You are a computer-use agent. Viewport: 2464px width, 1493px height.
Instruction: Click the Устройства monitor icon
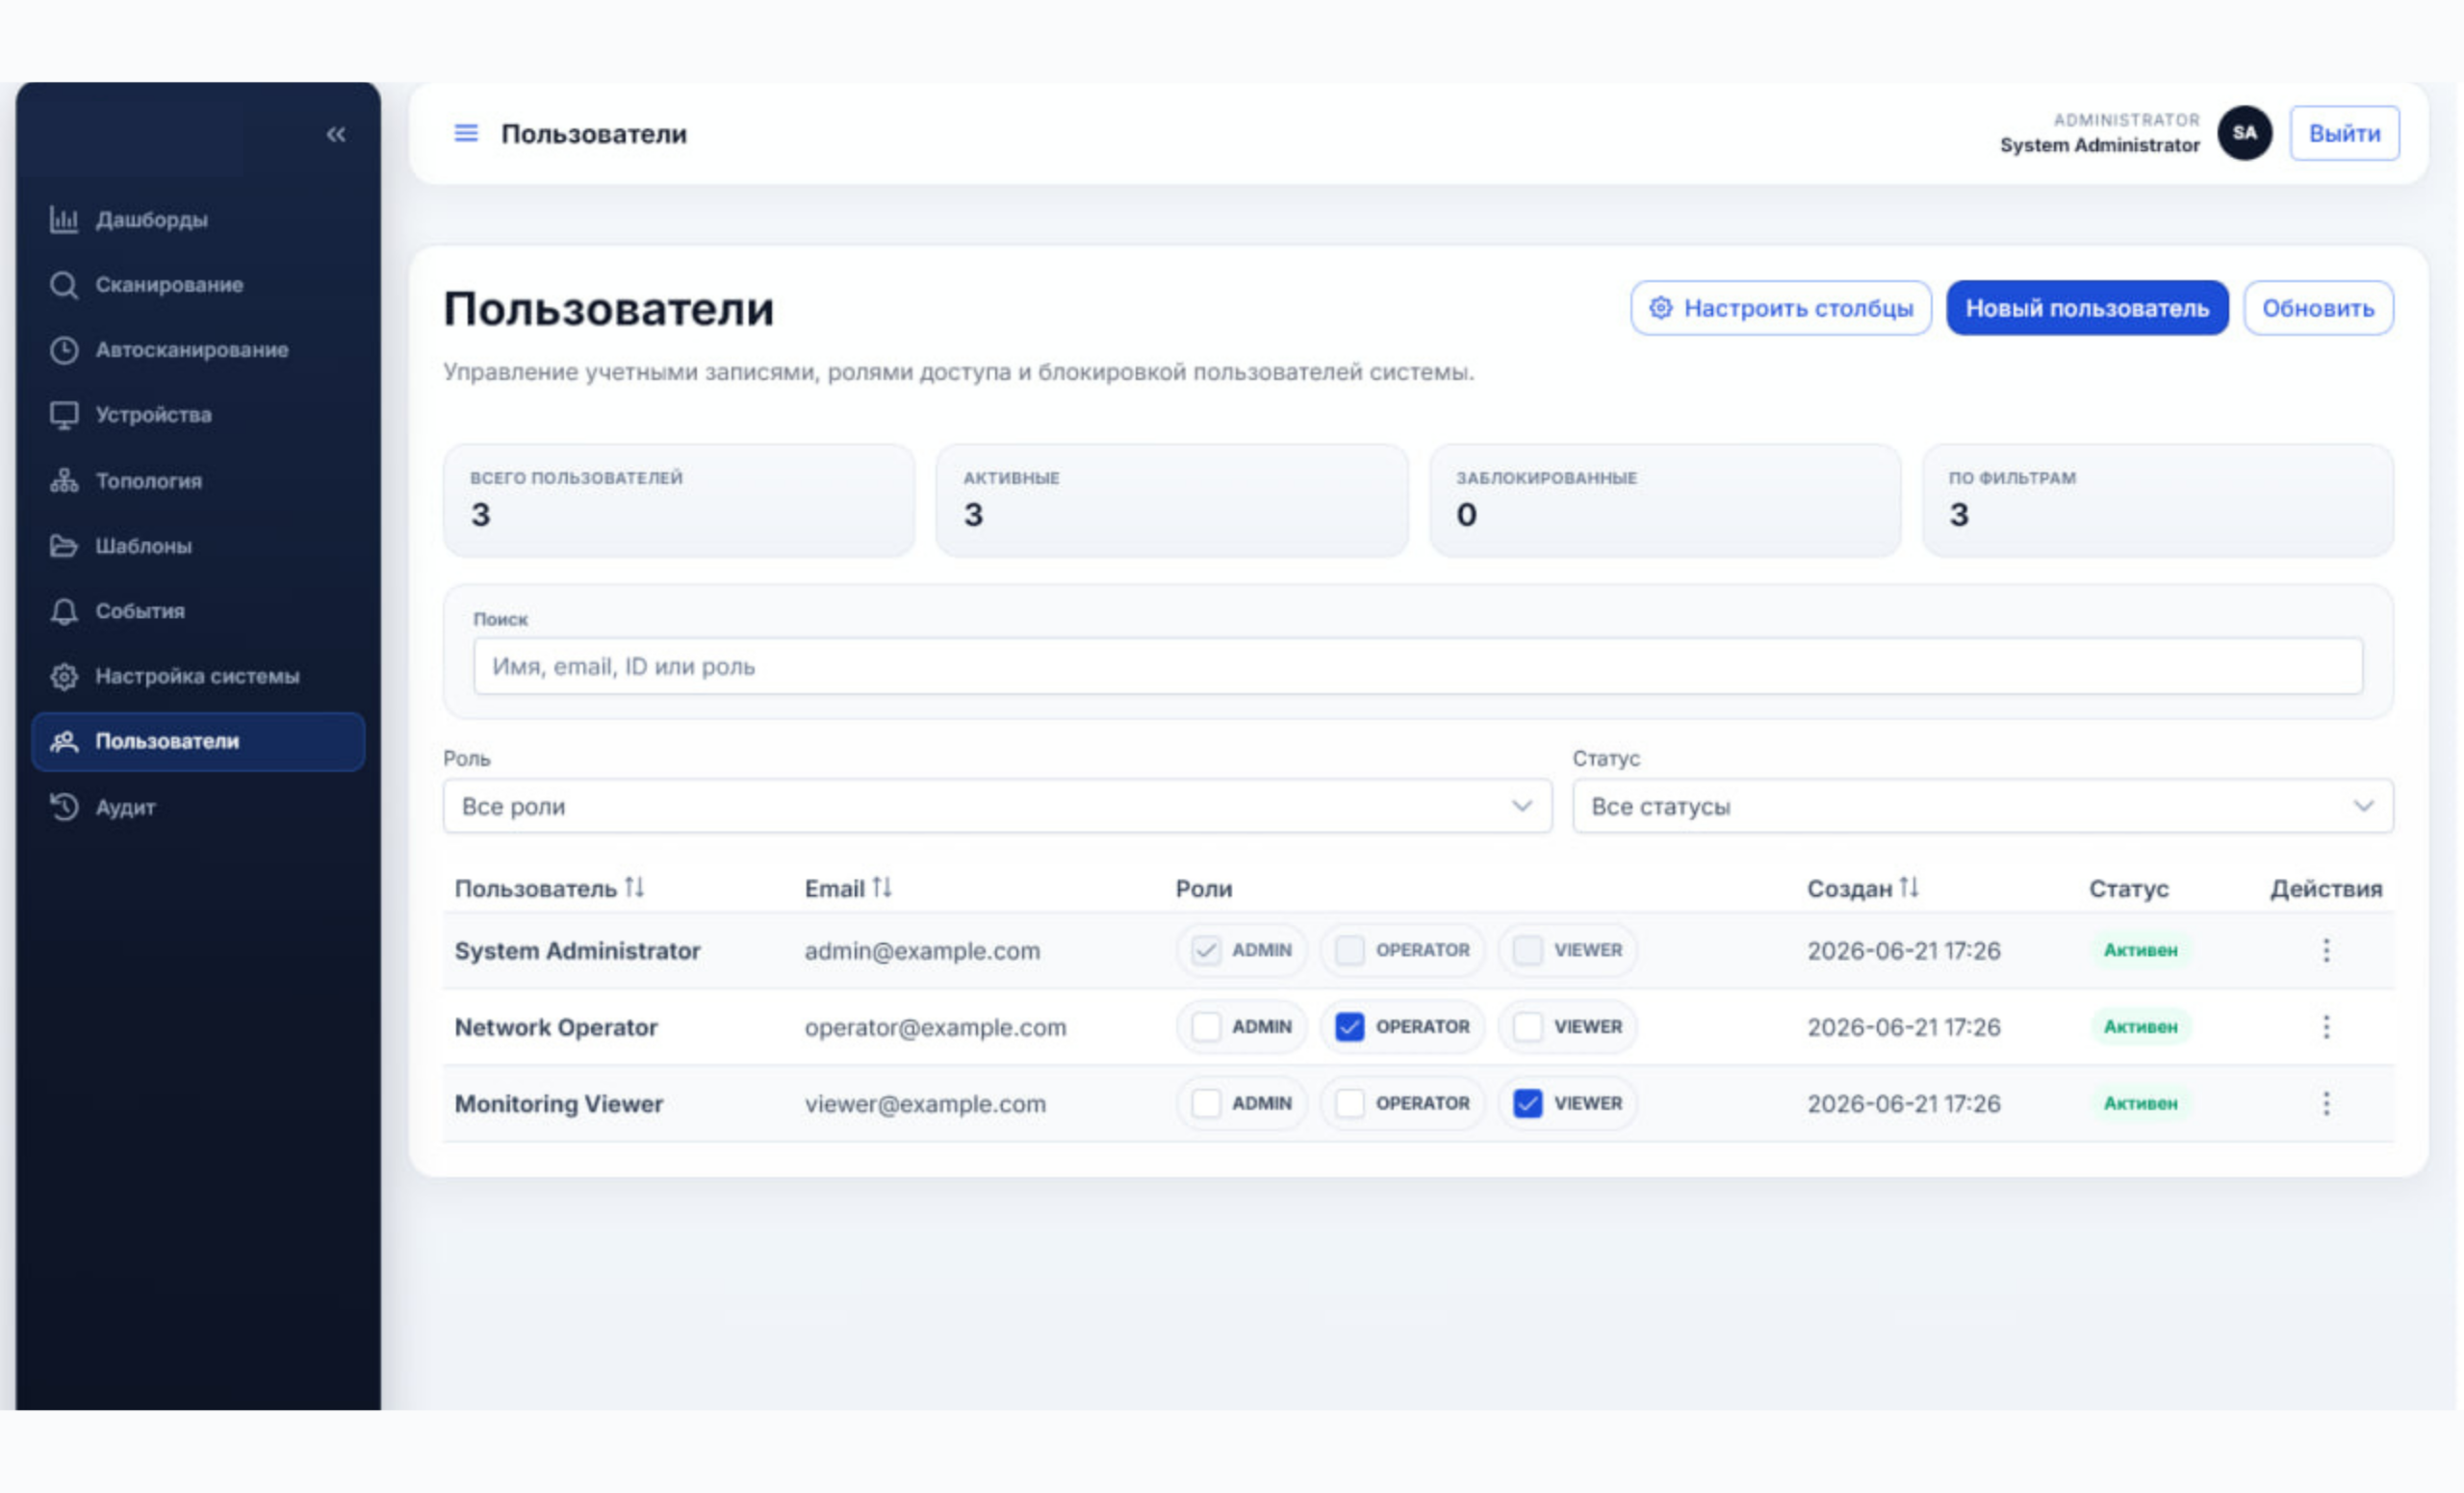[x=64, y=415]
